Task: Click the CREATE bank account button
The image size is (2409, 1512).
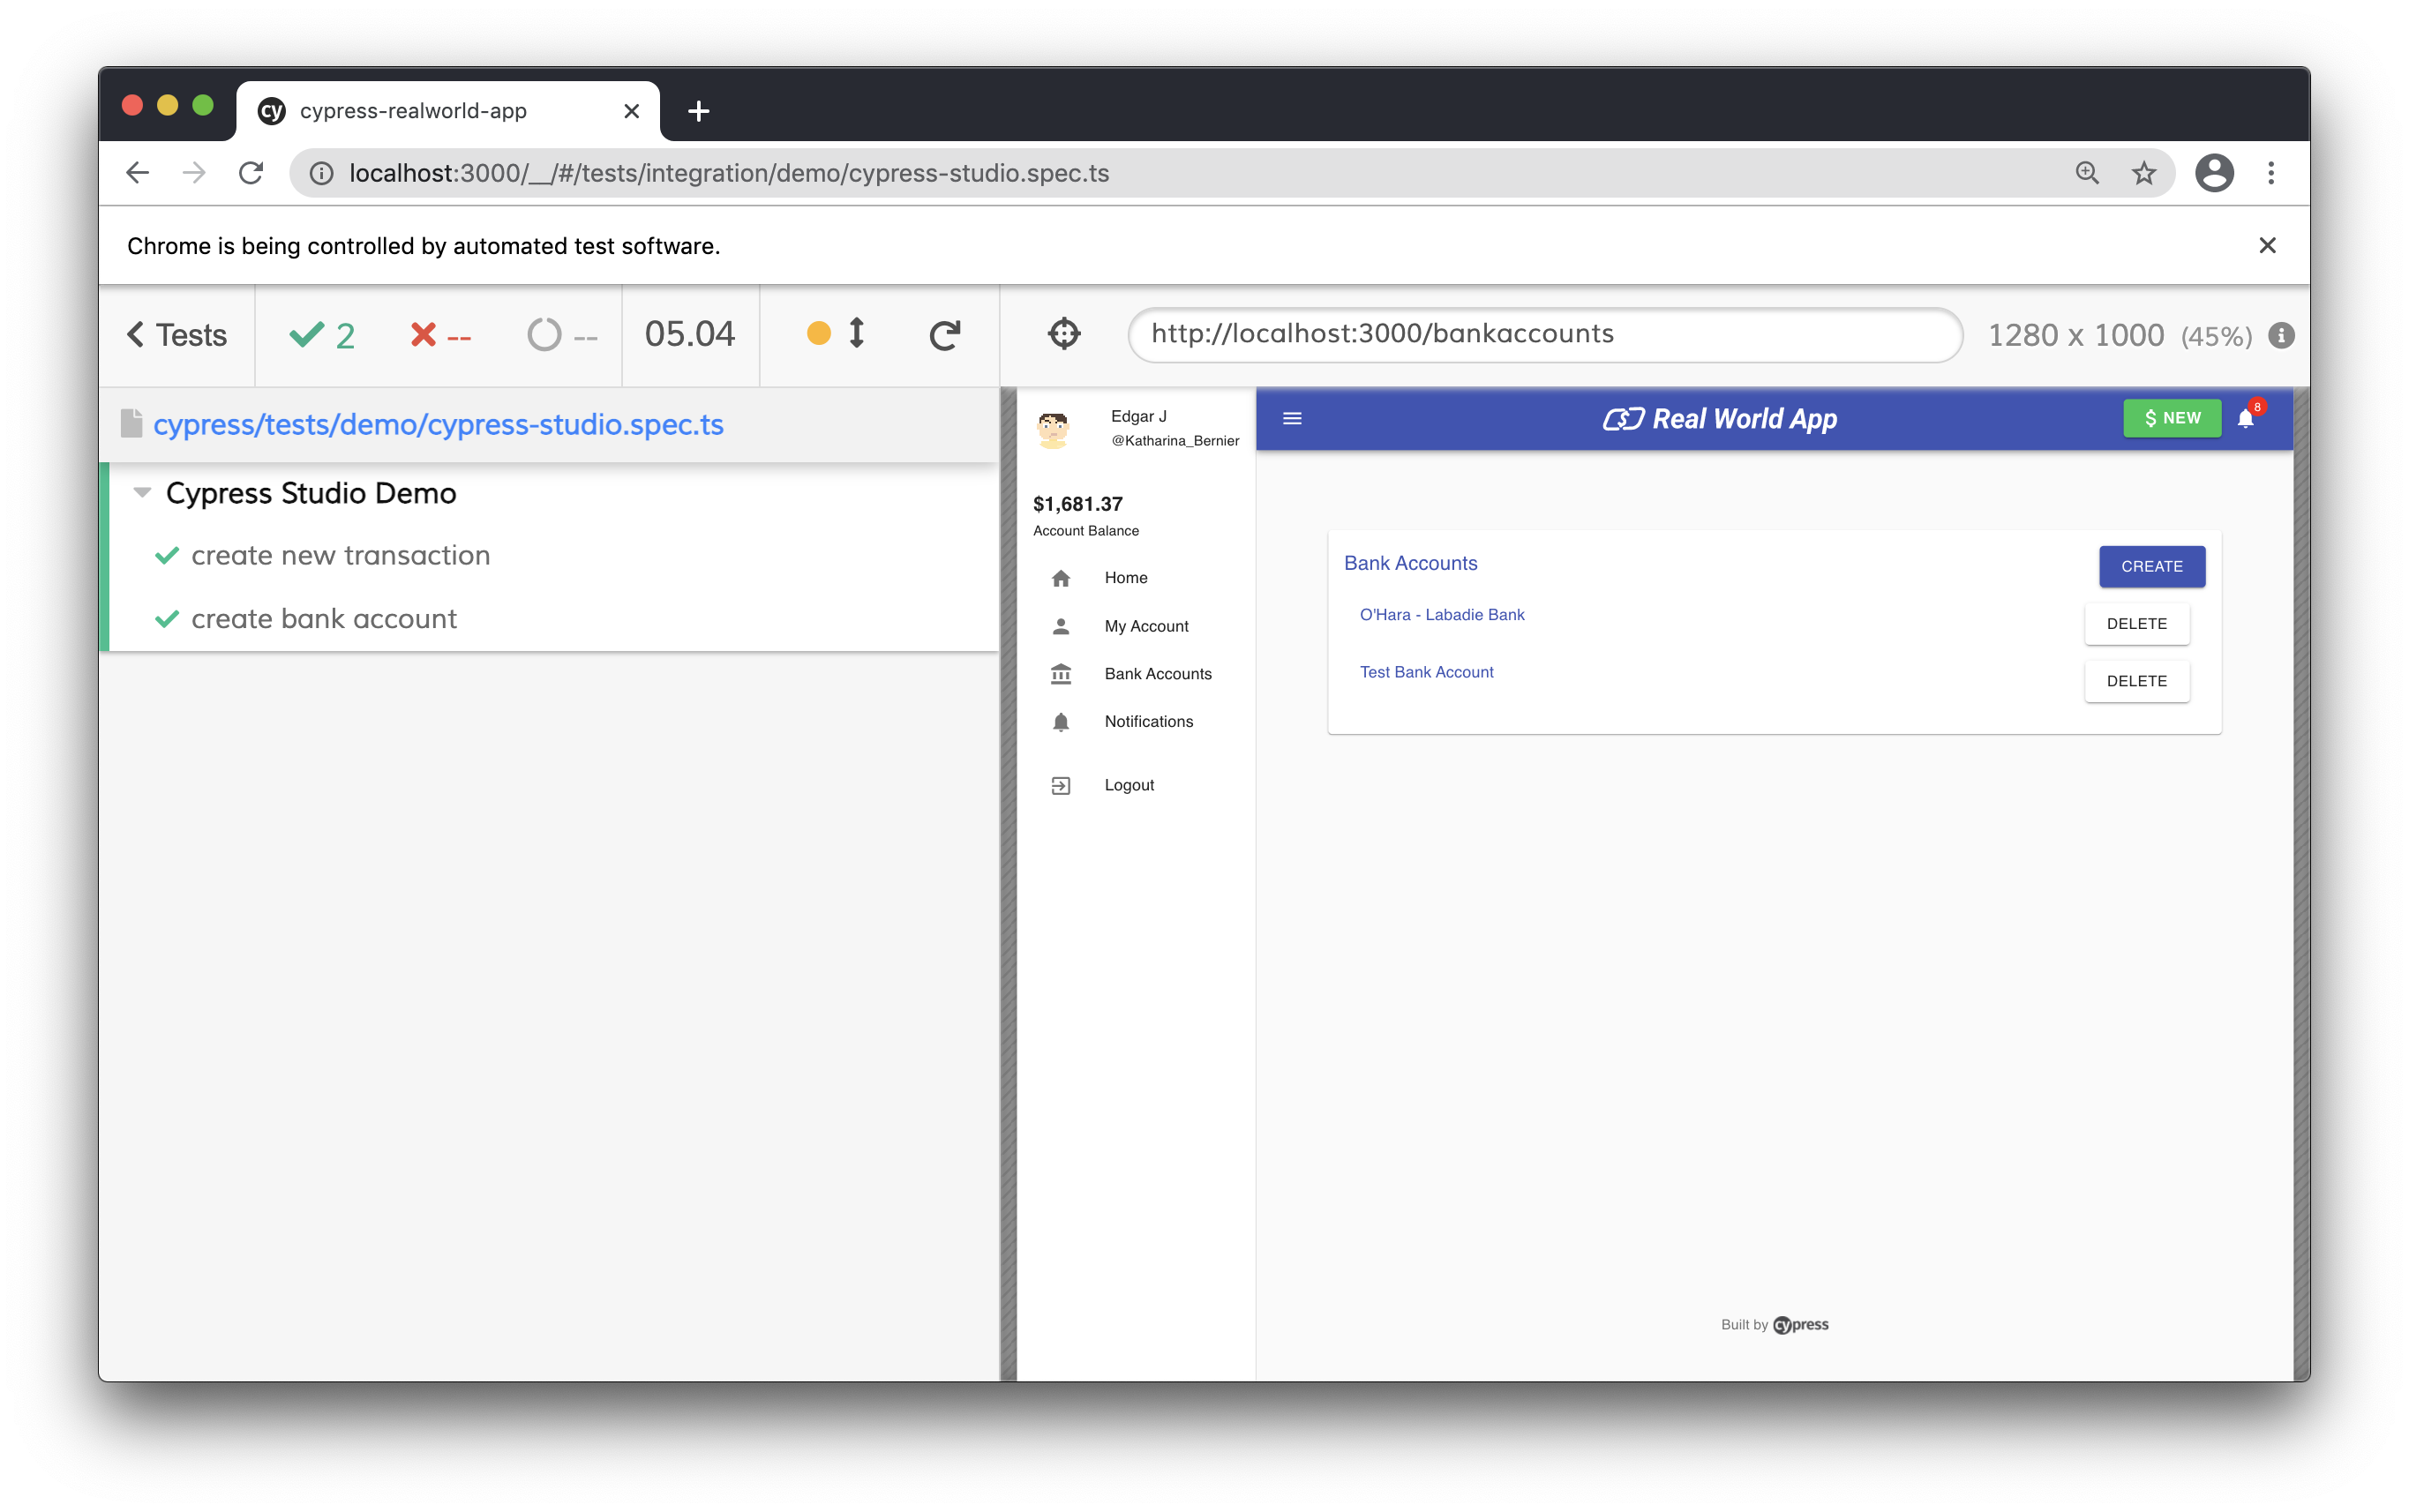Action: click(x=2151, y=566)
